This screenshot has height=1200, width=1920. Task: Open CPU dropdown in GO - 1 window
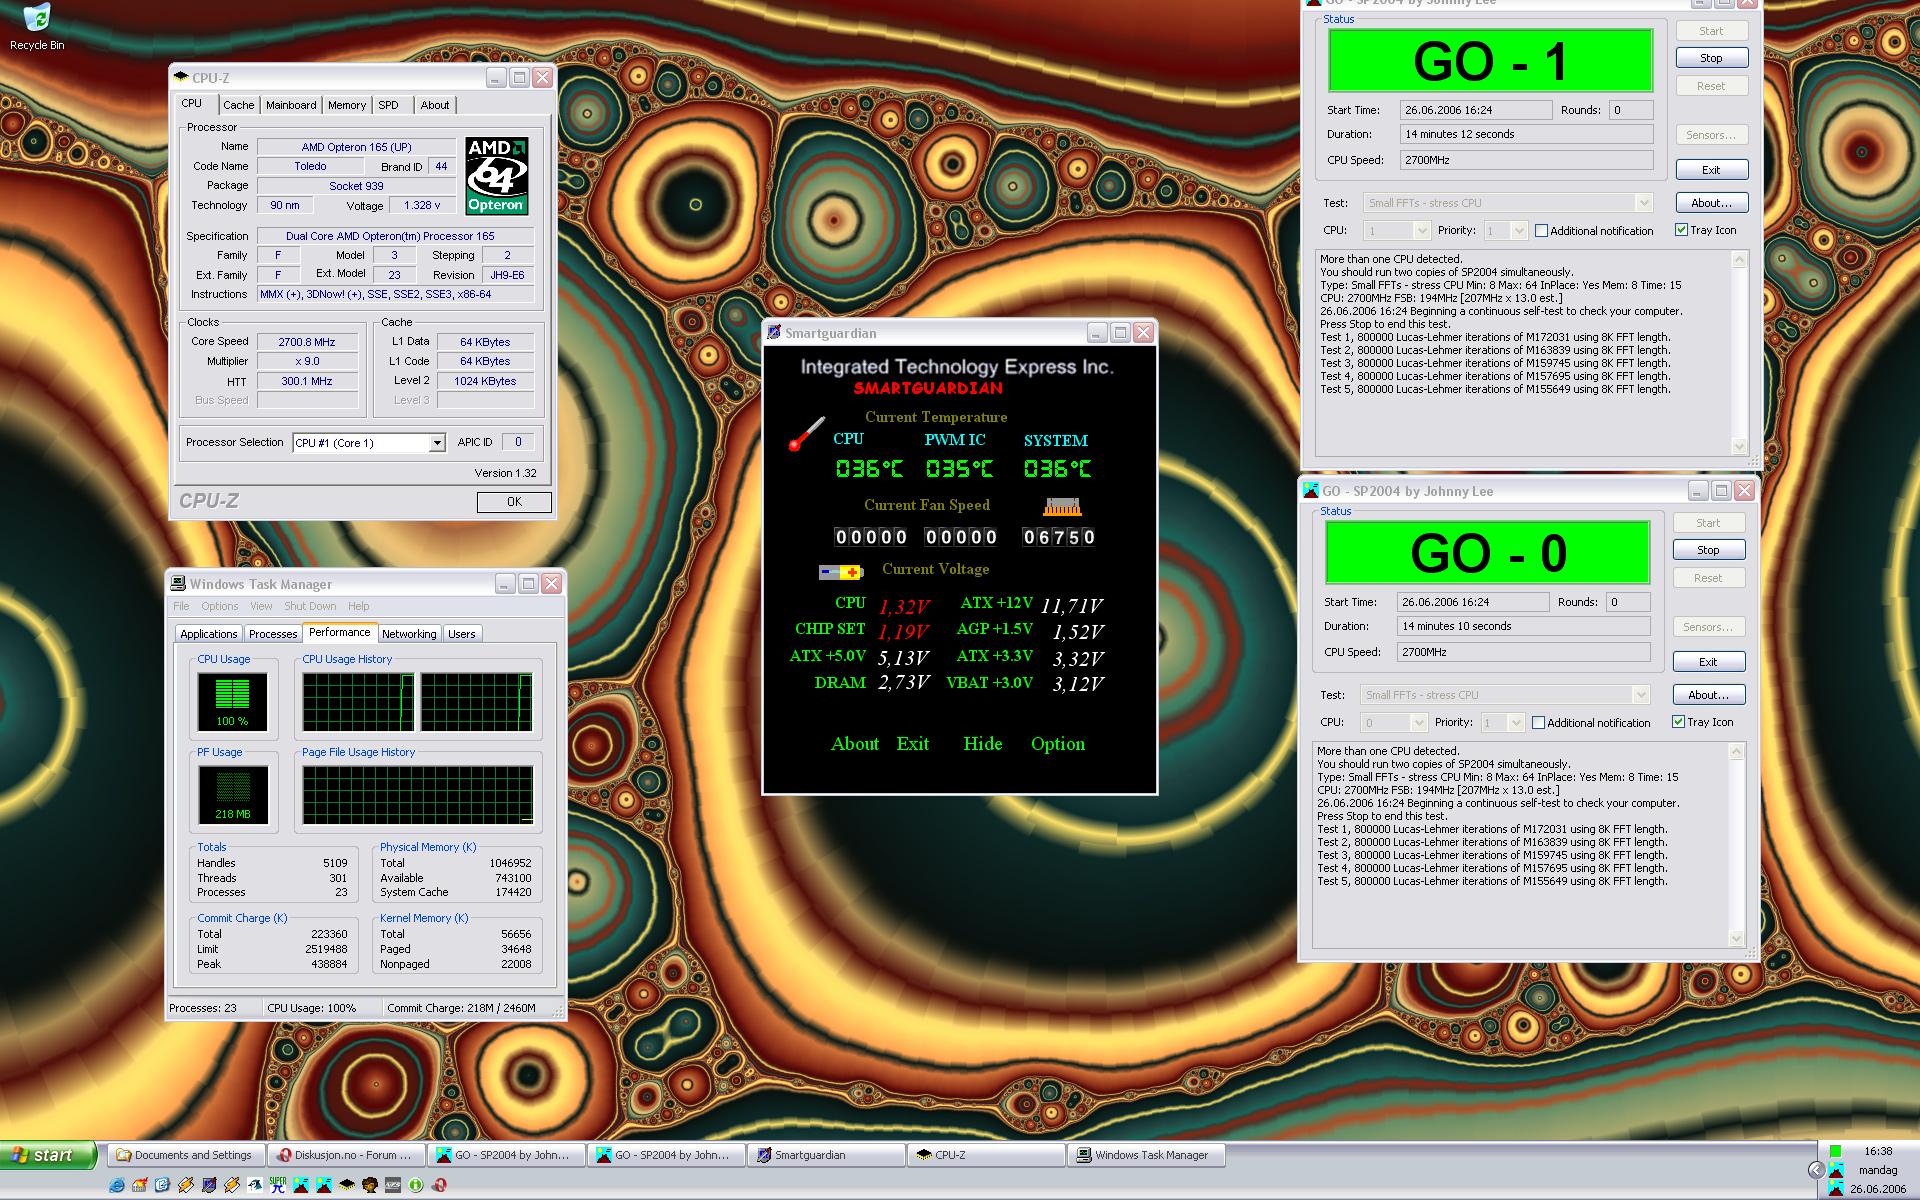click(x=1421, y=231)
